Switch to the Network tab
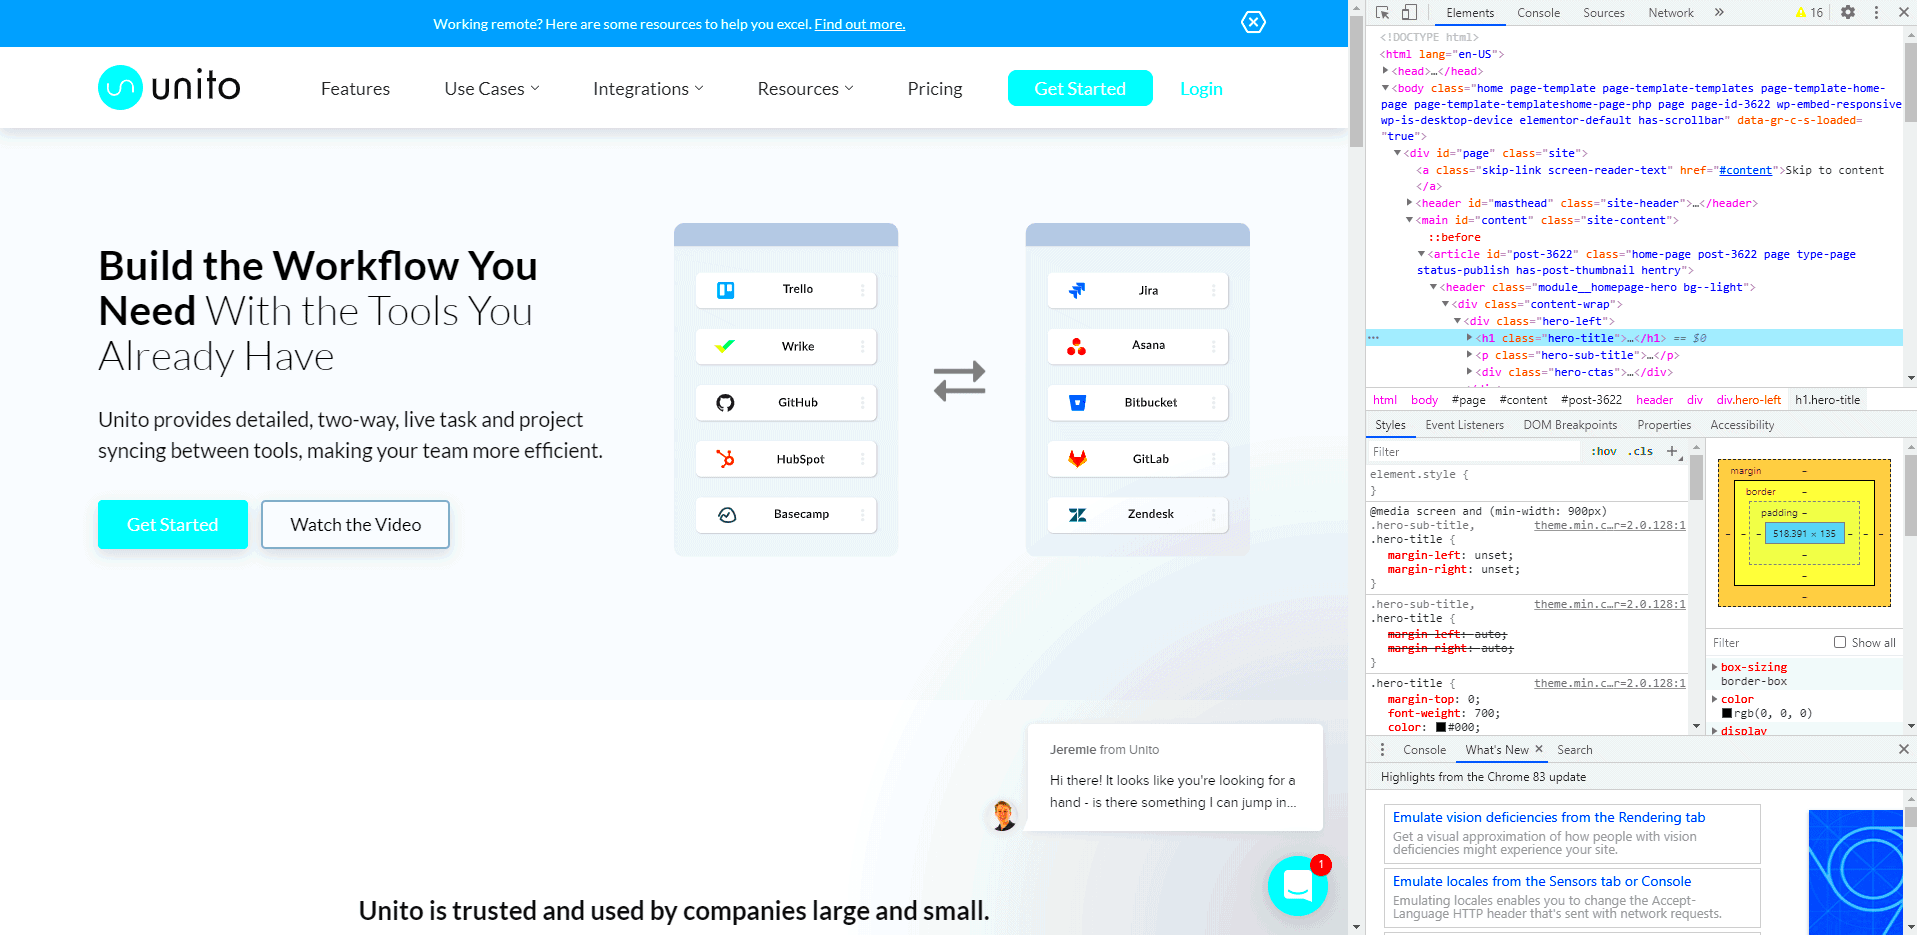Screen dimensions: 1917x935 pyautogui.click(x=1671, y=13)
